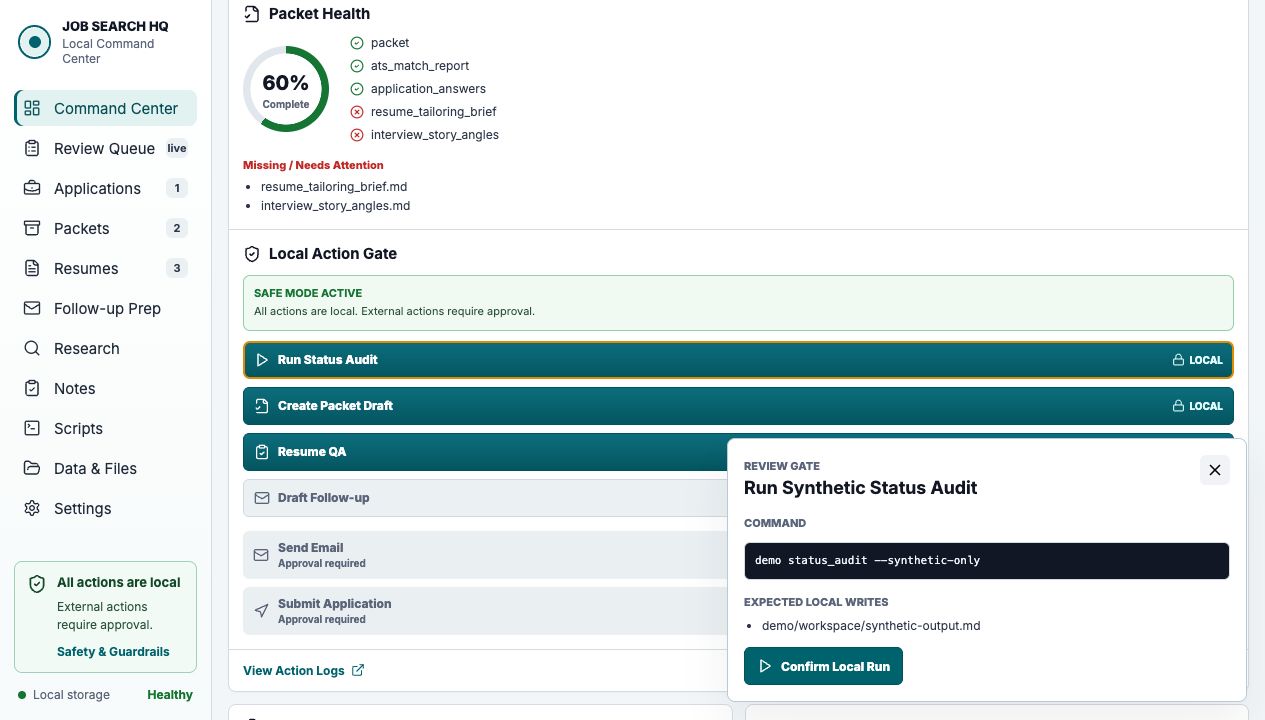This screenshot has width=1265, height=720.
Task: Open Command Center in sidebar
Action: pos(106,108)
